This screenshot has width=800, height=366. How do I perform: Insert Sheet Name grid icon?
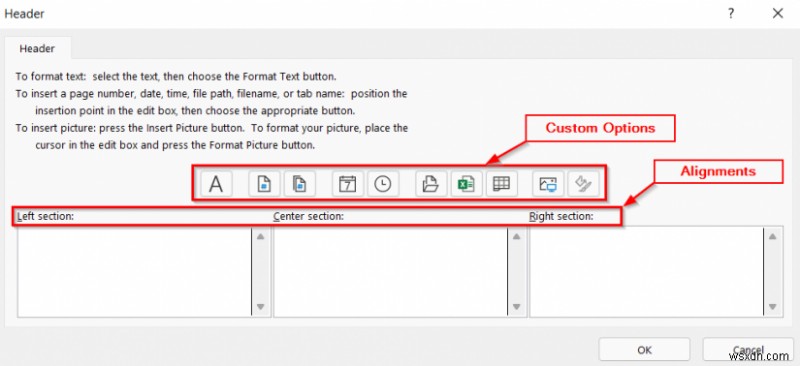pyautogui.click(x=502, y=184)
